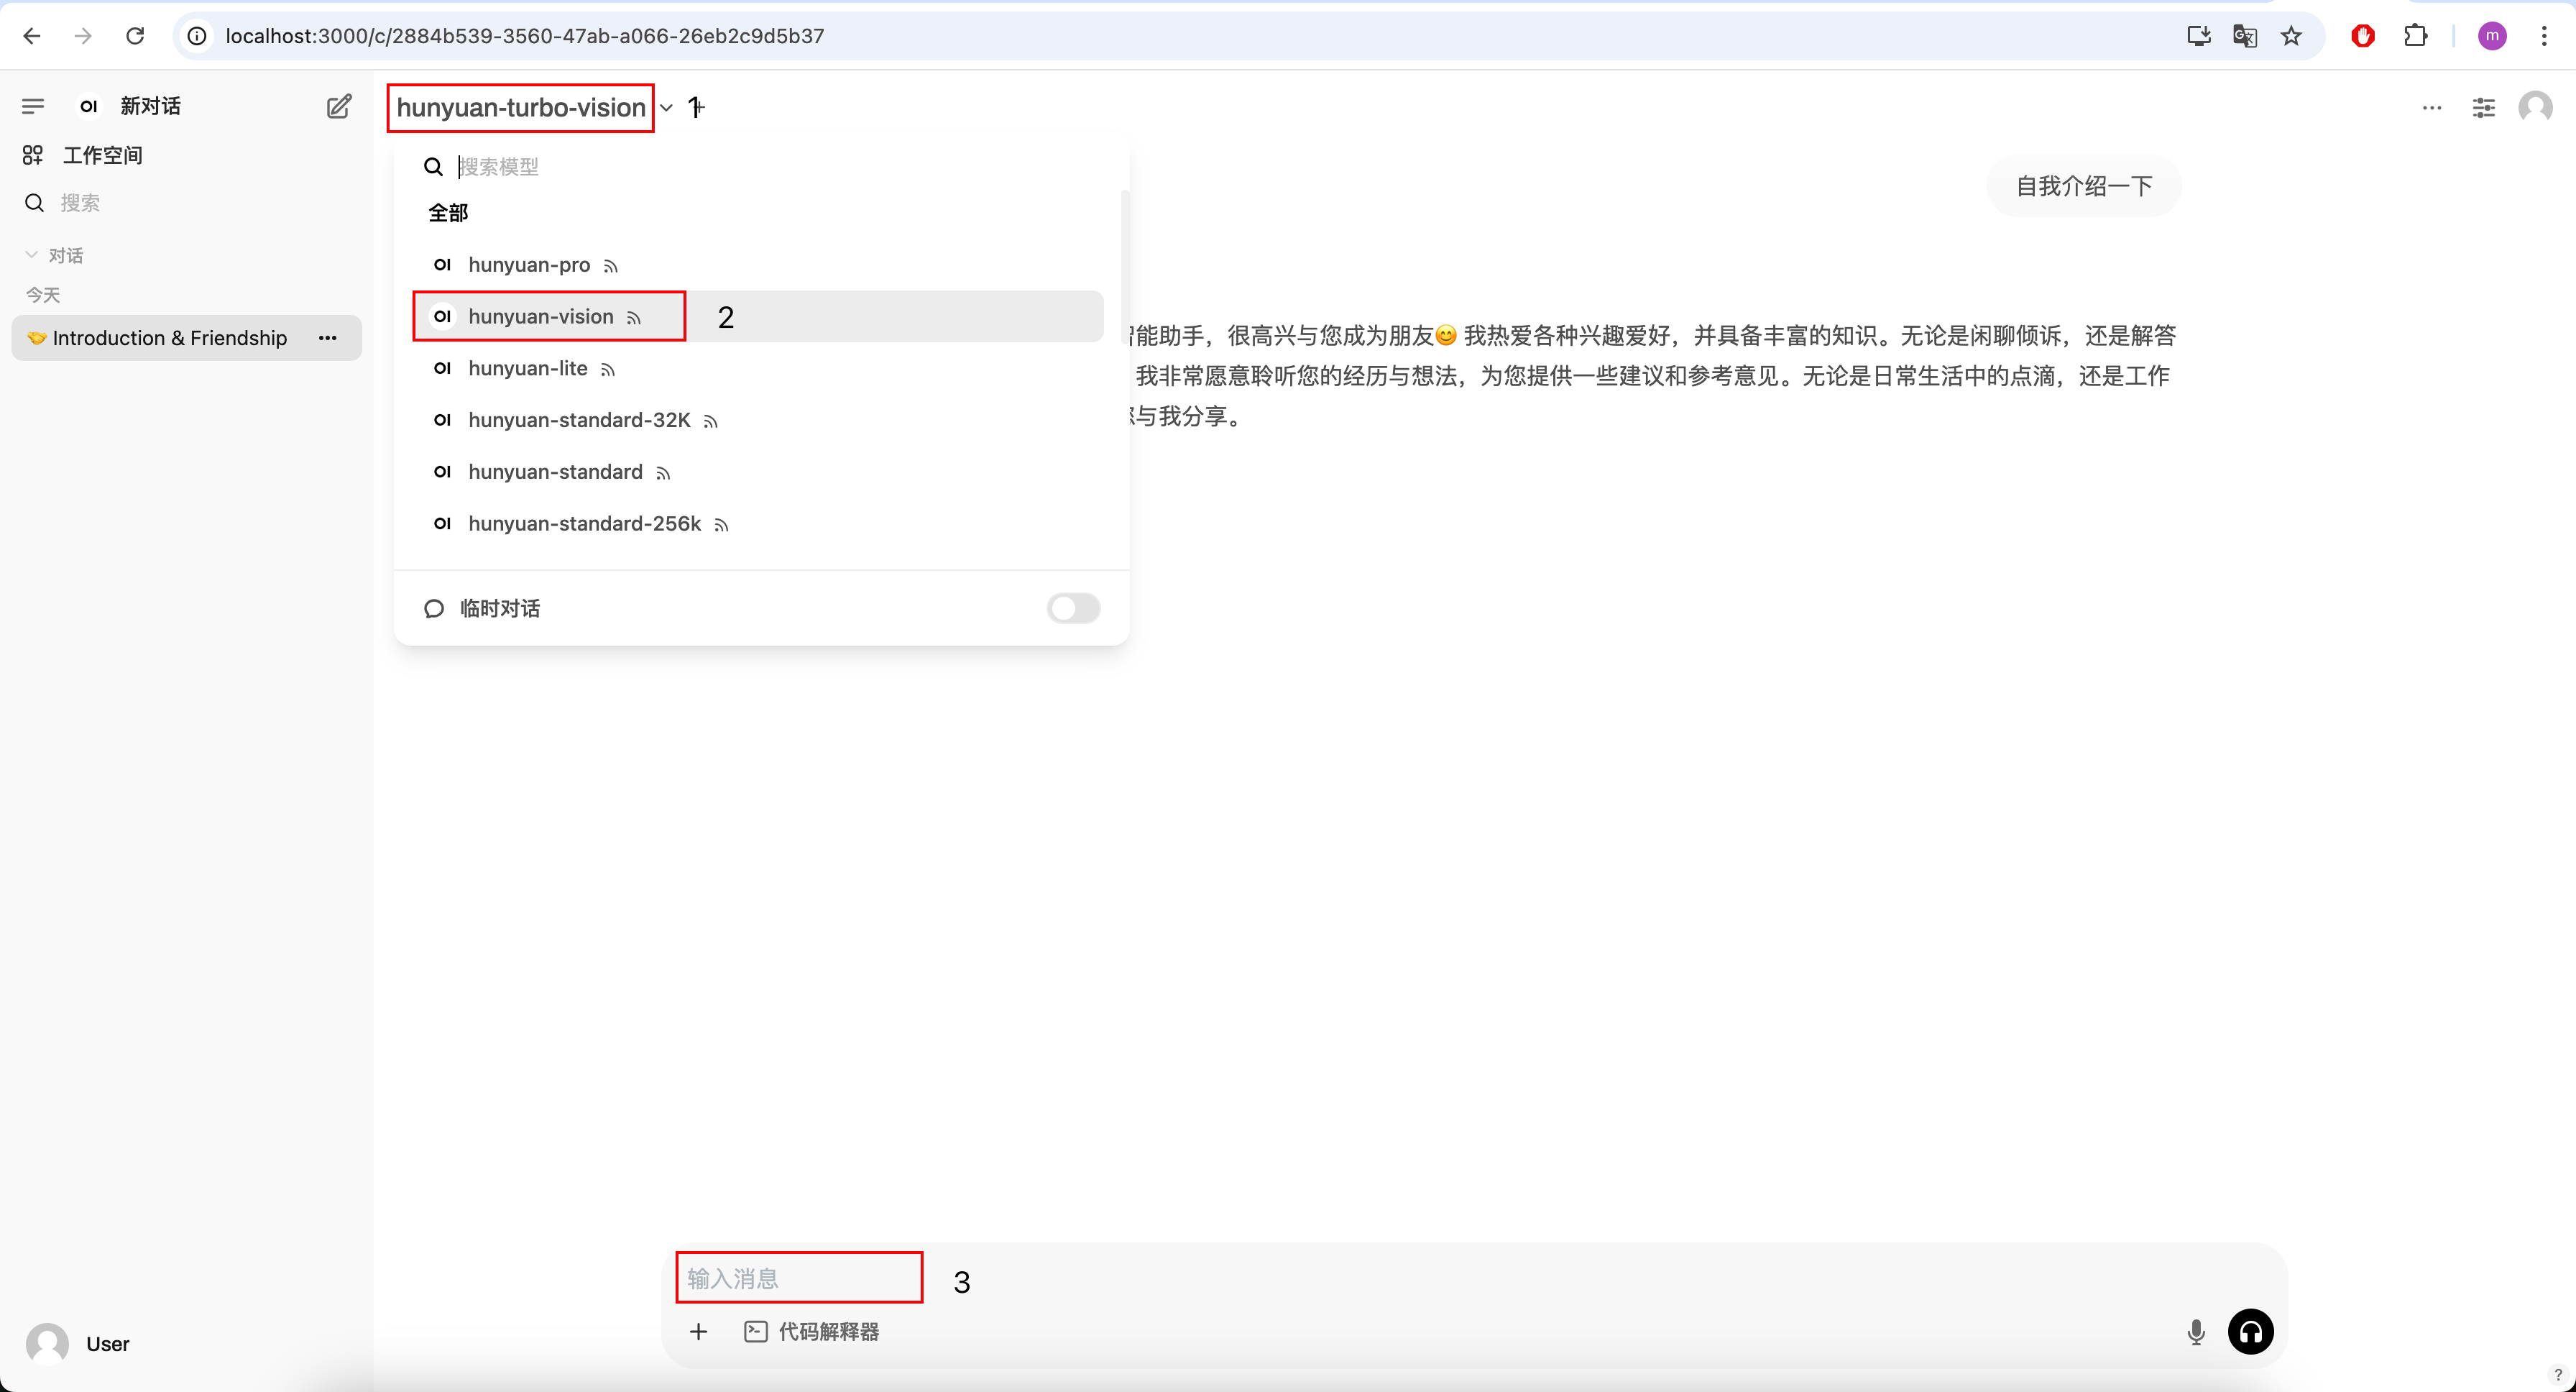Toggle the 代码解释器 code interpreter
The width and height of the screenshot is (2576, 1392).
click(x=812, y=1332)
